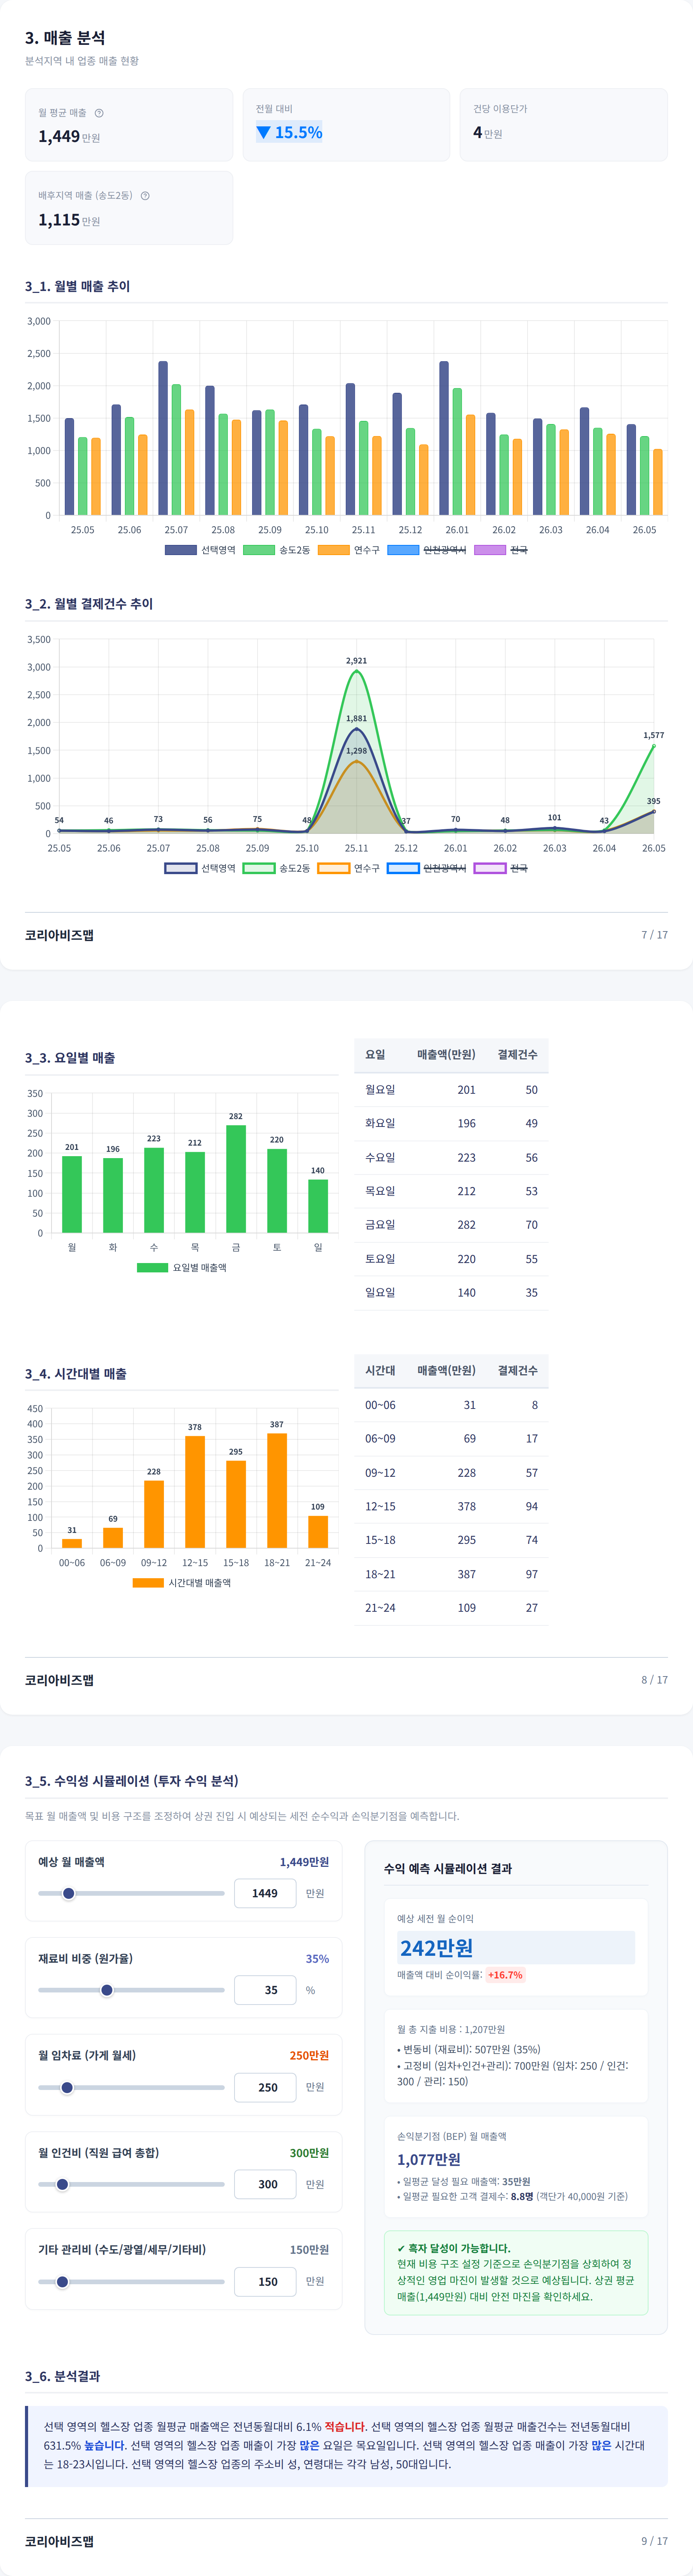Toggle 연수구 legend in 월별 매출 추이 chart
Screen dimensions: 693x2576
[348, 550]
